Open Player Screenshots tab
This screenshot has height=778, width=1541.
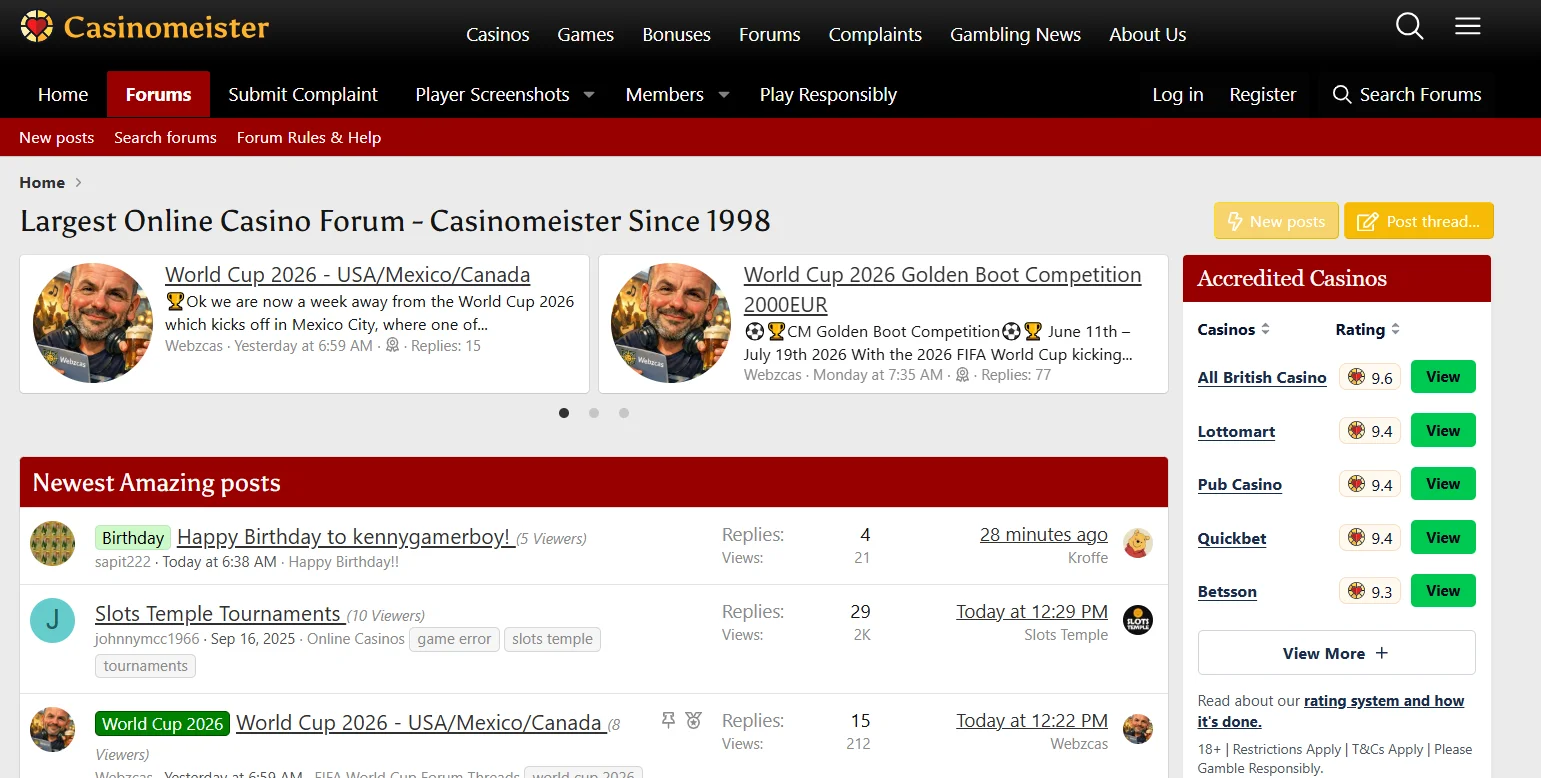point(492,94)
